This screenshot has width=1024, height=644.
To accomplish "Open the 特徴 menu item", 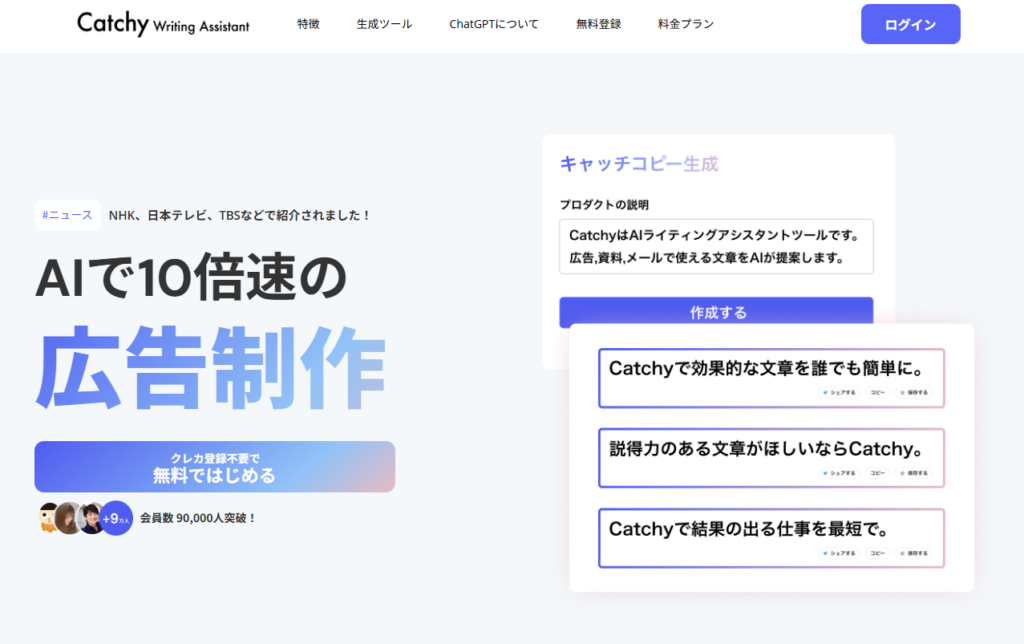I will point(308,24).
